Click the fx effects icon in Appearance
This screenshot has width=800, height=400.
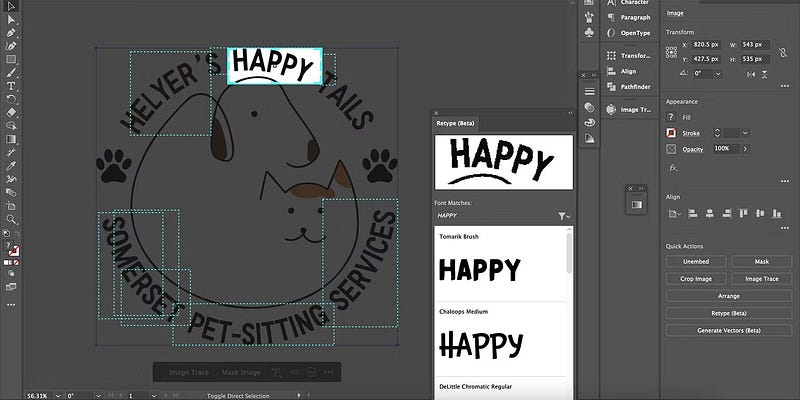tap(673, 167)
